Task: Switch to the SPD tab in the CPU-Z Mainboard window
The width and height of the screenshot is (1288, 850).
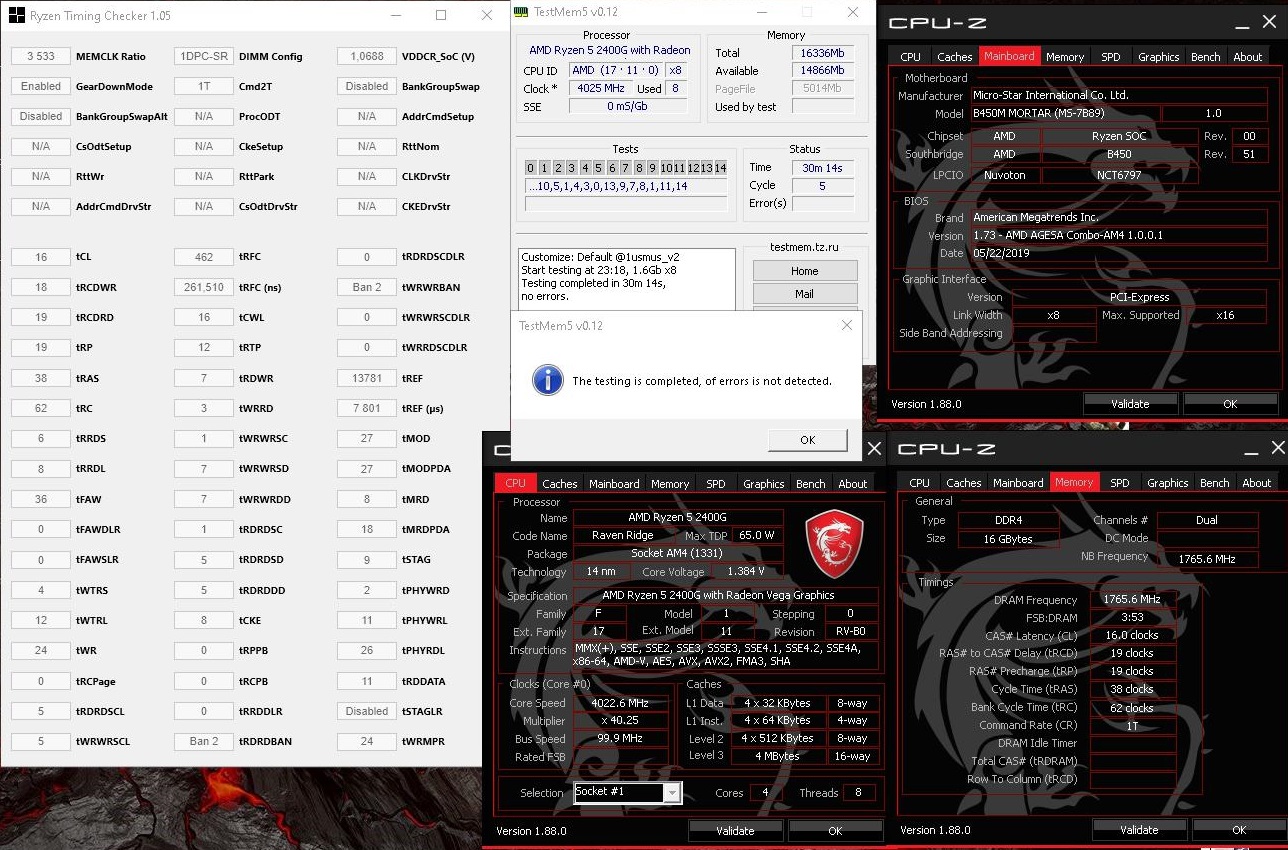Action: point(1110,57)
